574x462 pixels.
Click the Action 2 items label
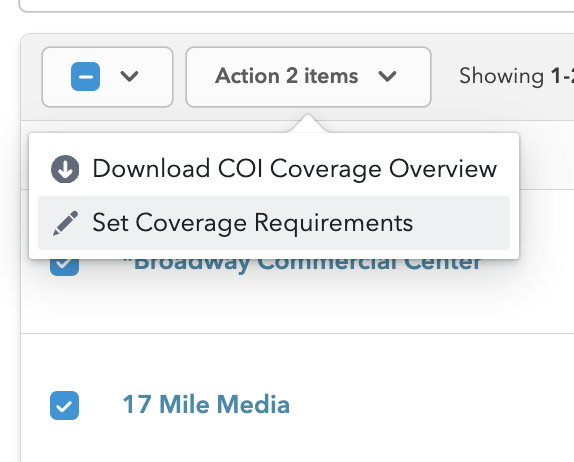tap(287, 76)
